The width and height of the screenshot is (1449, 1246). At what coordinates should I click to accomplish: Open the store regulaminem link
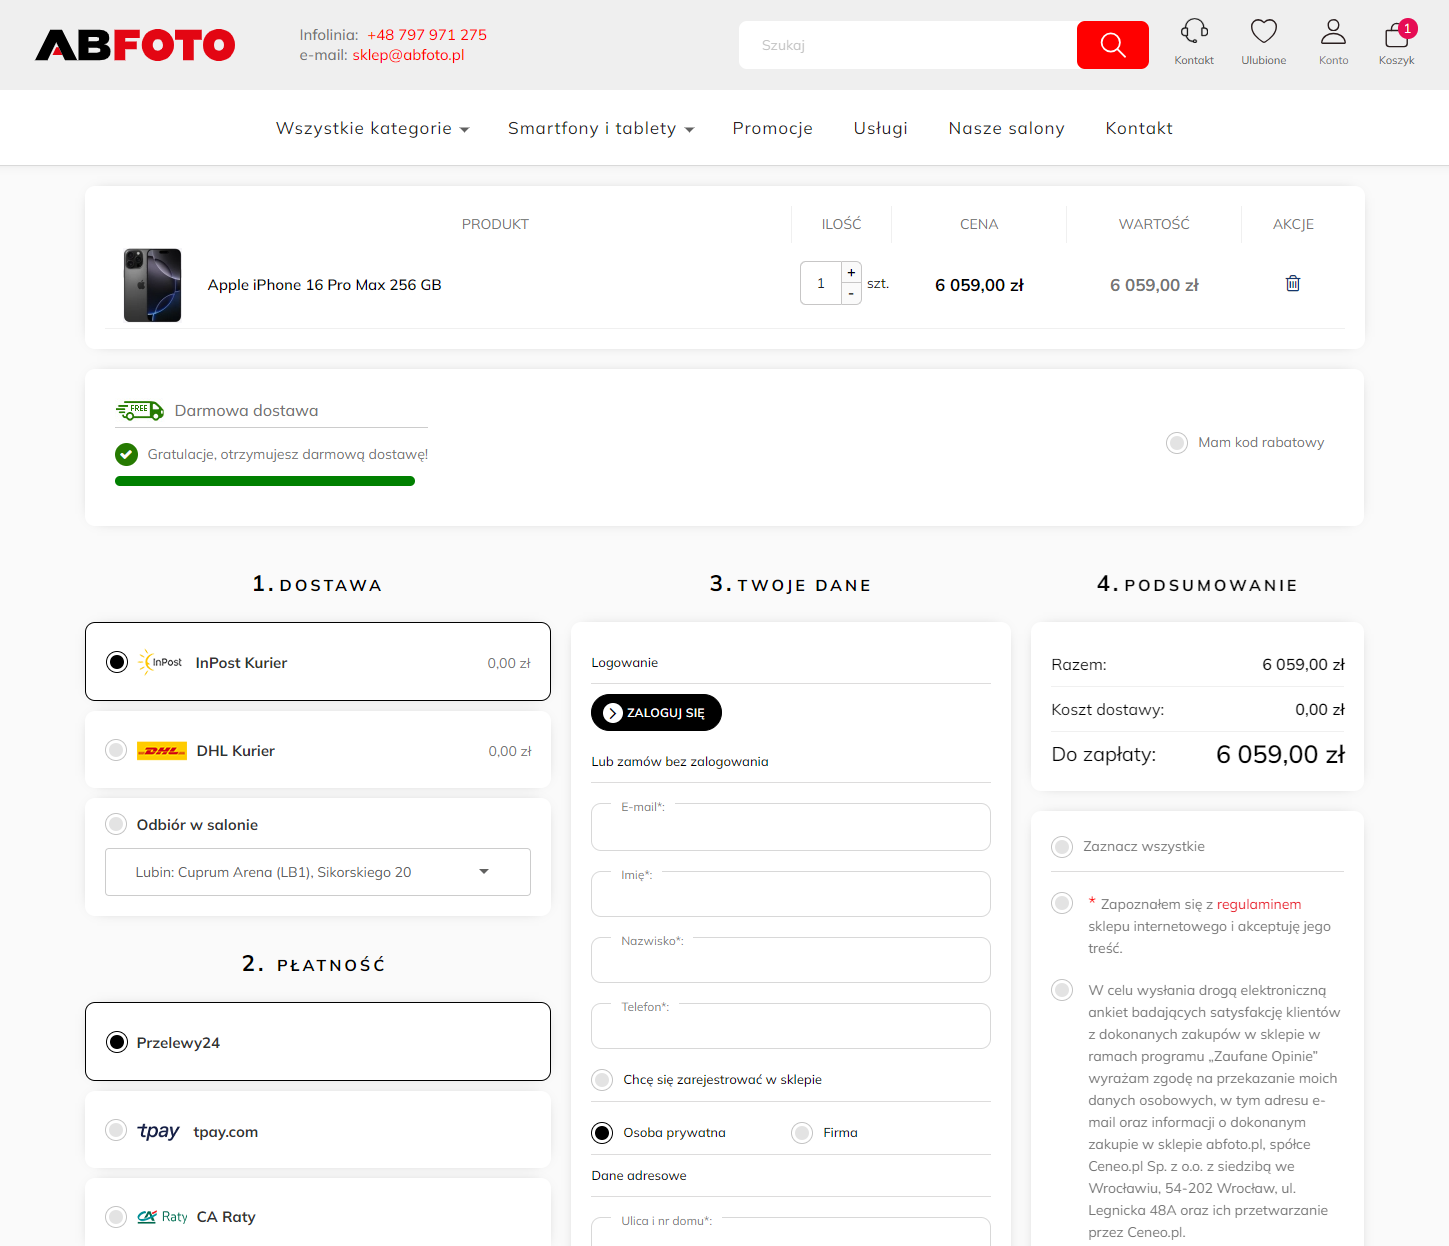[1258, 903]
